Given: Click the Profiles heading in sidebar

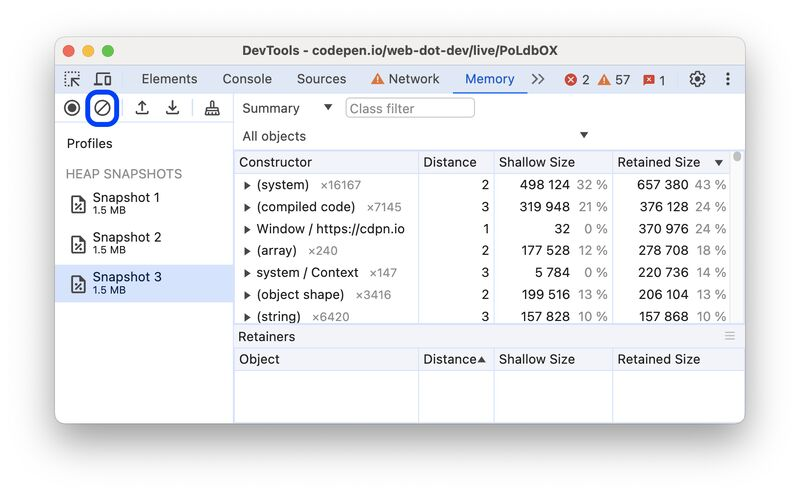Looking at the screenshot, I should (x=89, y=143).
